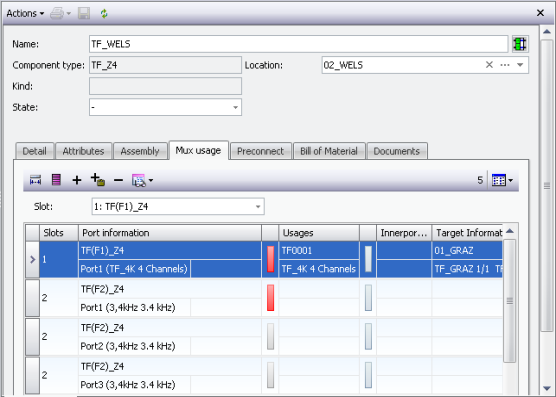This screenshot has height=397, width=556.
Task: Switch to the Assembly tab
Action: pyautogui.click(x=140, y=151)
